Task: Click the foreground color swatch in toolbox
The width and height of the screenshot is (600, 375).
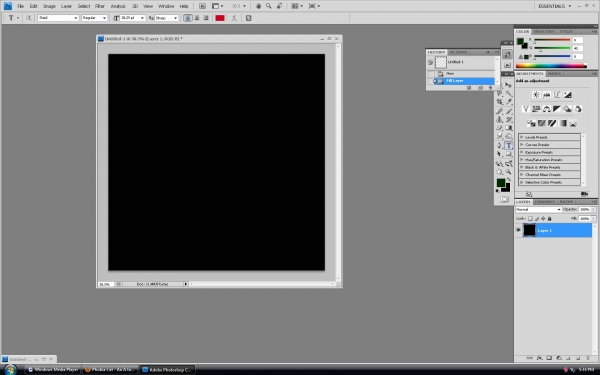Action: pos(501,183)
